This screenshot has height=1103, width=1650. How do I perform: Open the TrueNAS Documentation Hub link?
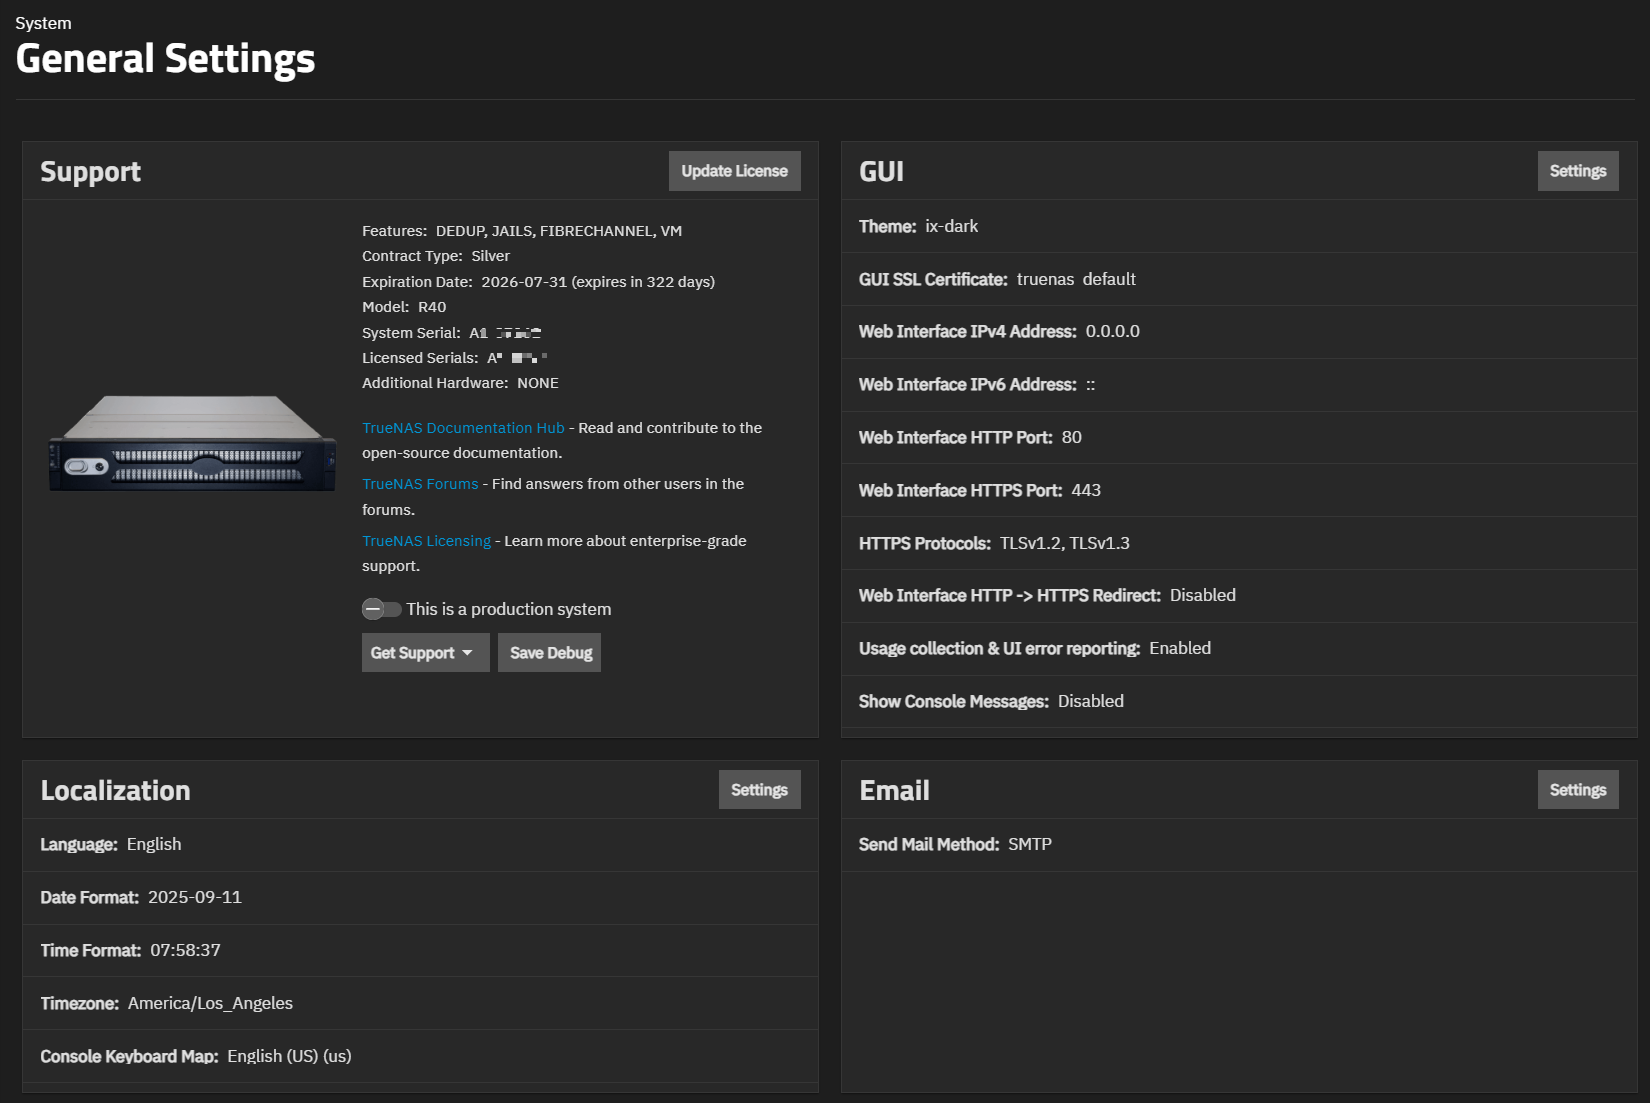tap(463, 428)
